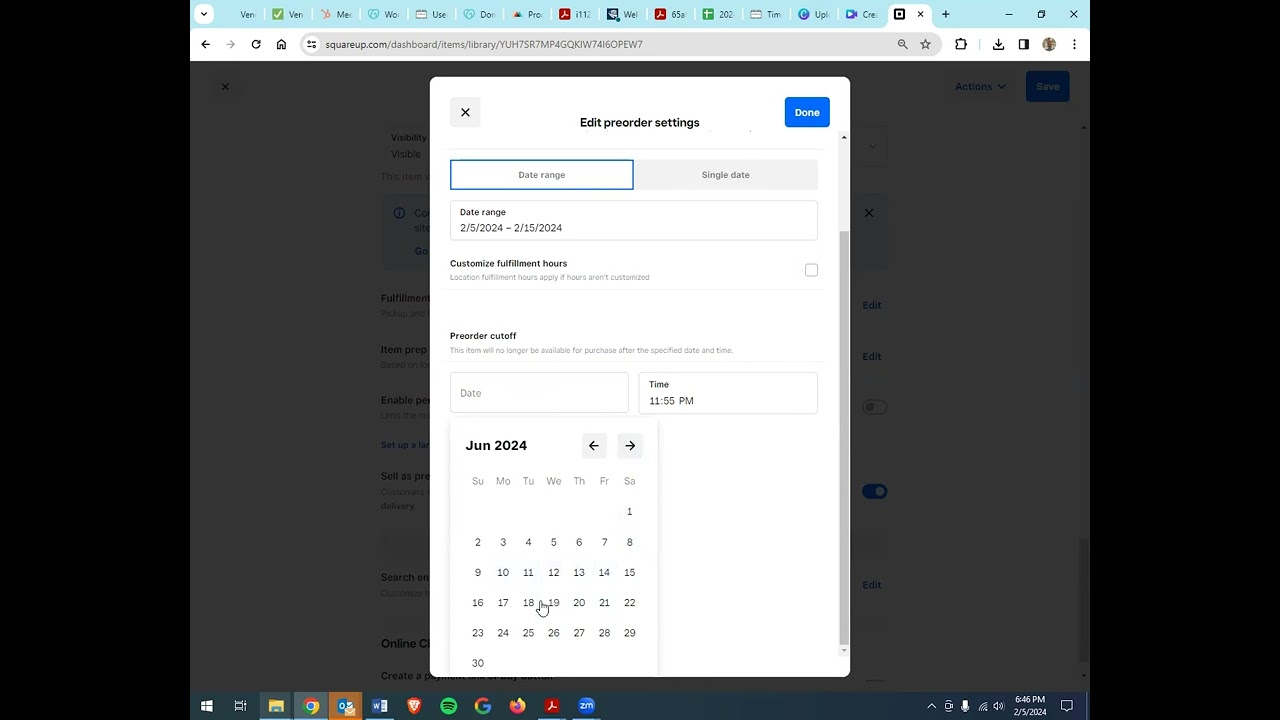The height and width of the screenshot is (720, 1280).
Task: Reload the page
Action: [x=256, y=44]
